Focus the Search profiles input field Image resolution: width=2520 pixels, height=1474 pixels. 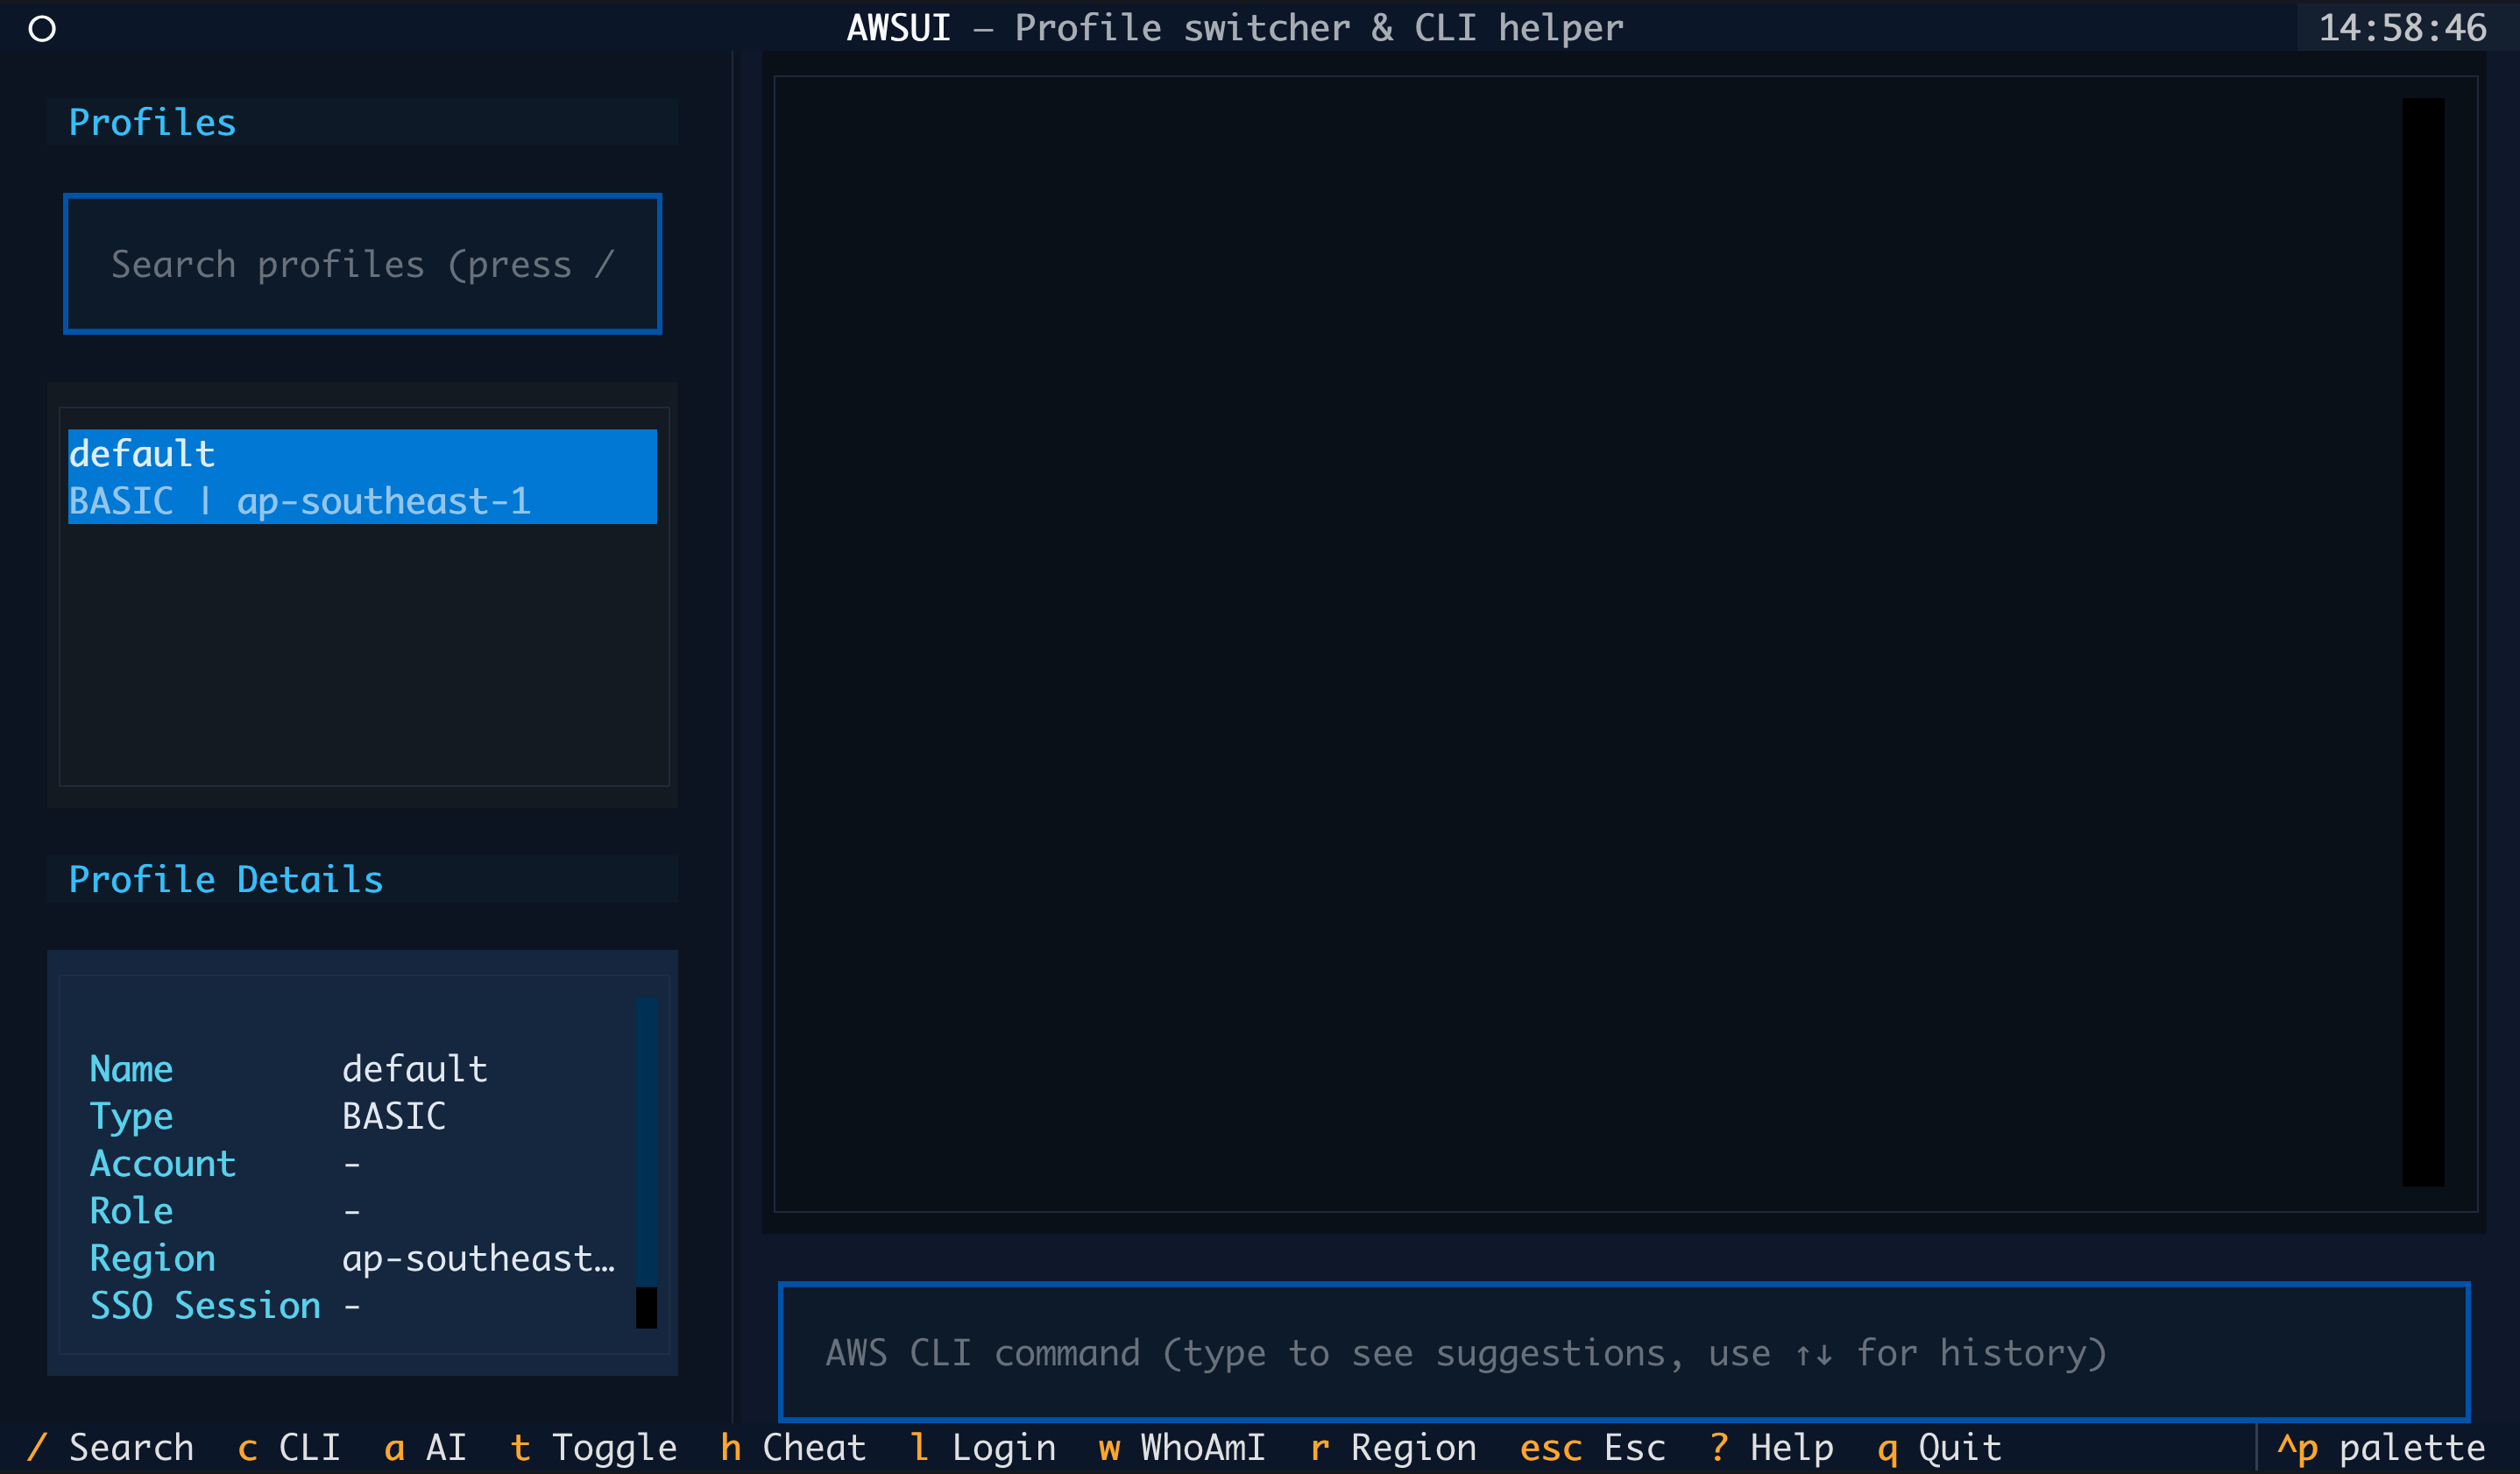coord(362,264)
